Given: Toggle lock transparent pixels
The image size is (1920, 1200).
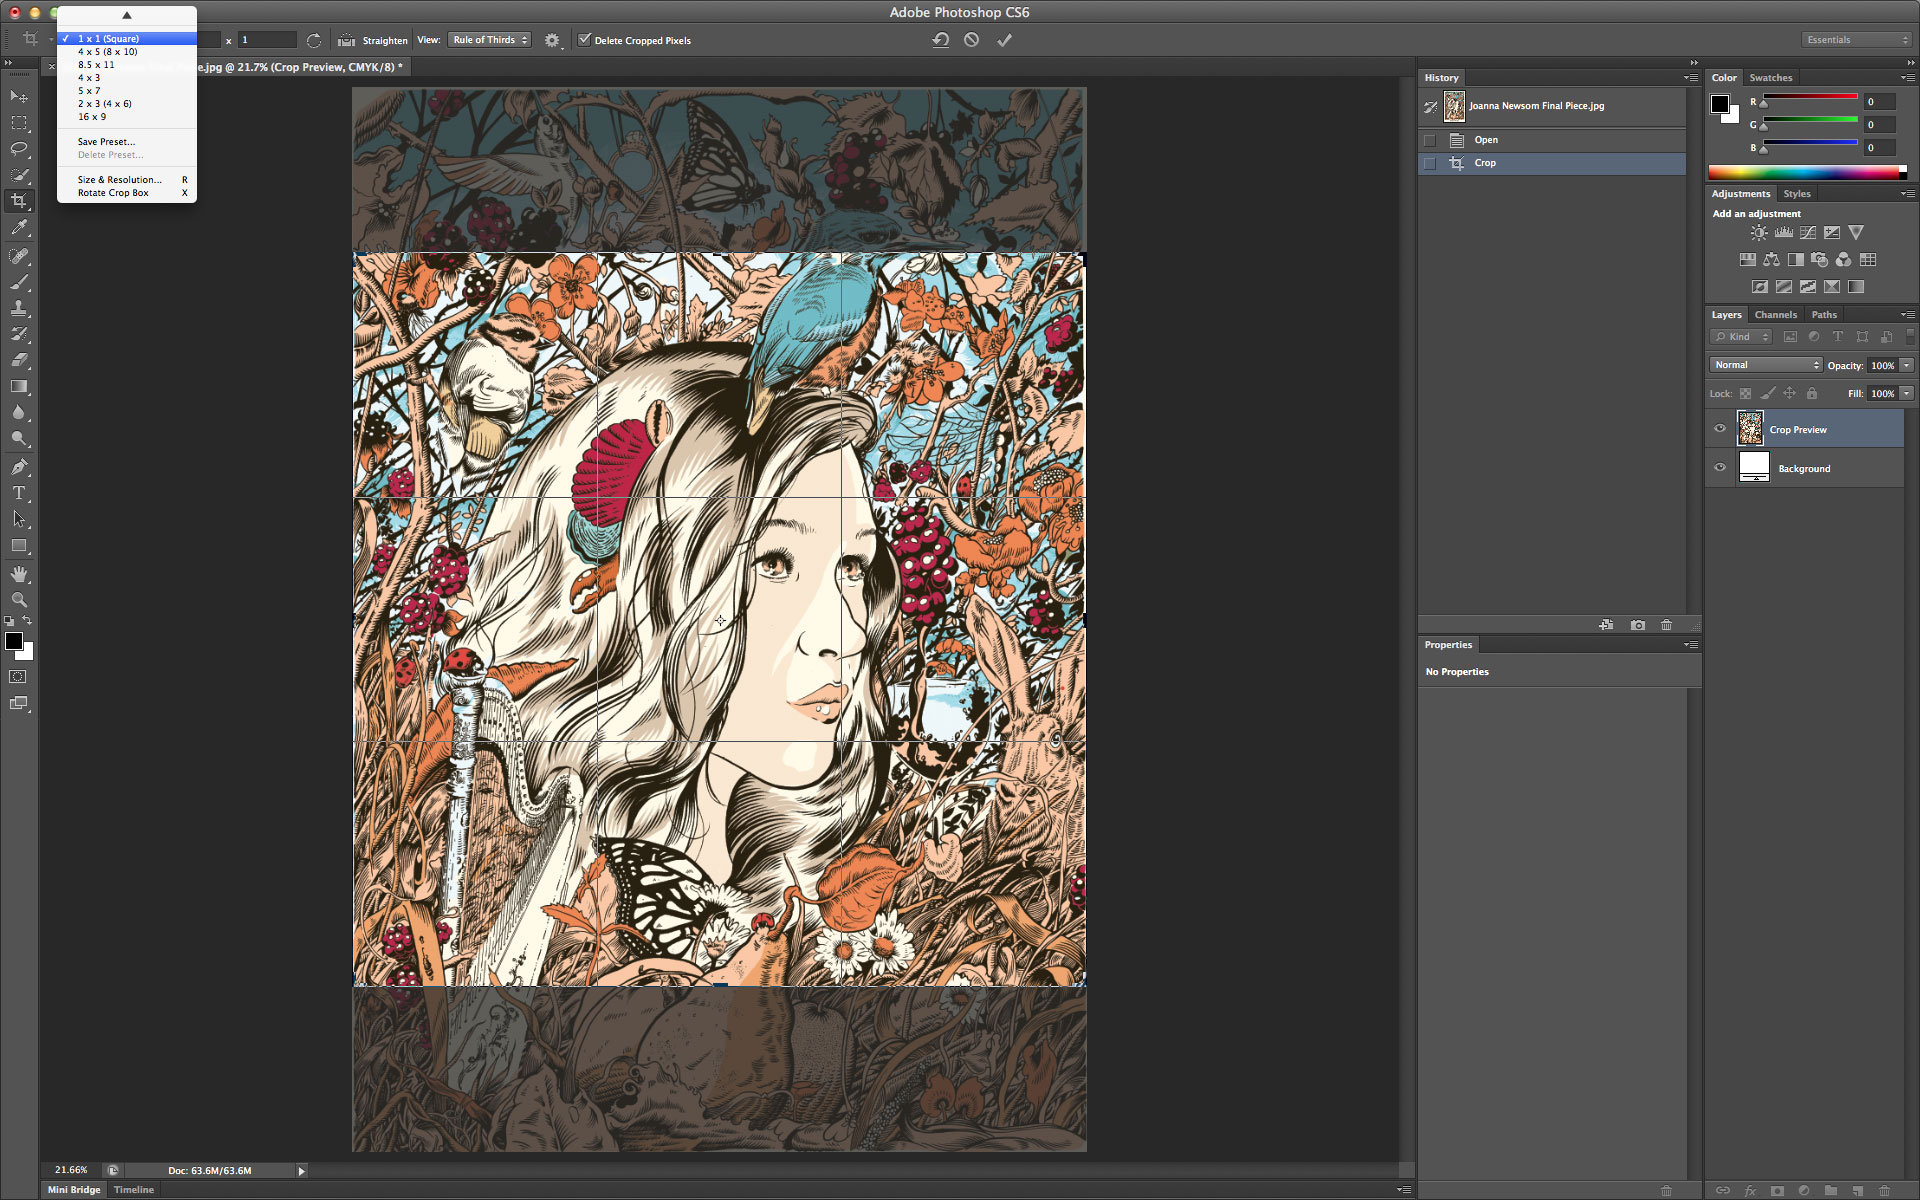Looking at the screenshot, I should [1745, 393].
